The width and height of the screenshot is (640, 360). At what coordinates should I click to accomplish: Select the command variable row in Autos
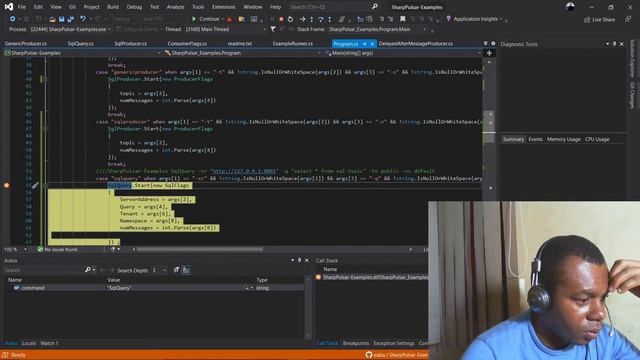[x=154, y=288]
